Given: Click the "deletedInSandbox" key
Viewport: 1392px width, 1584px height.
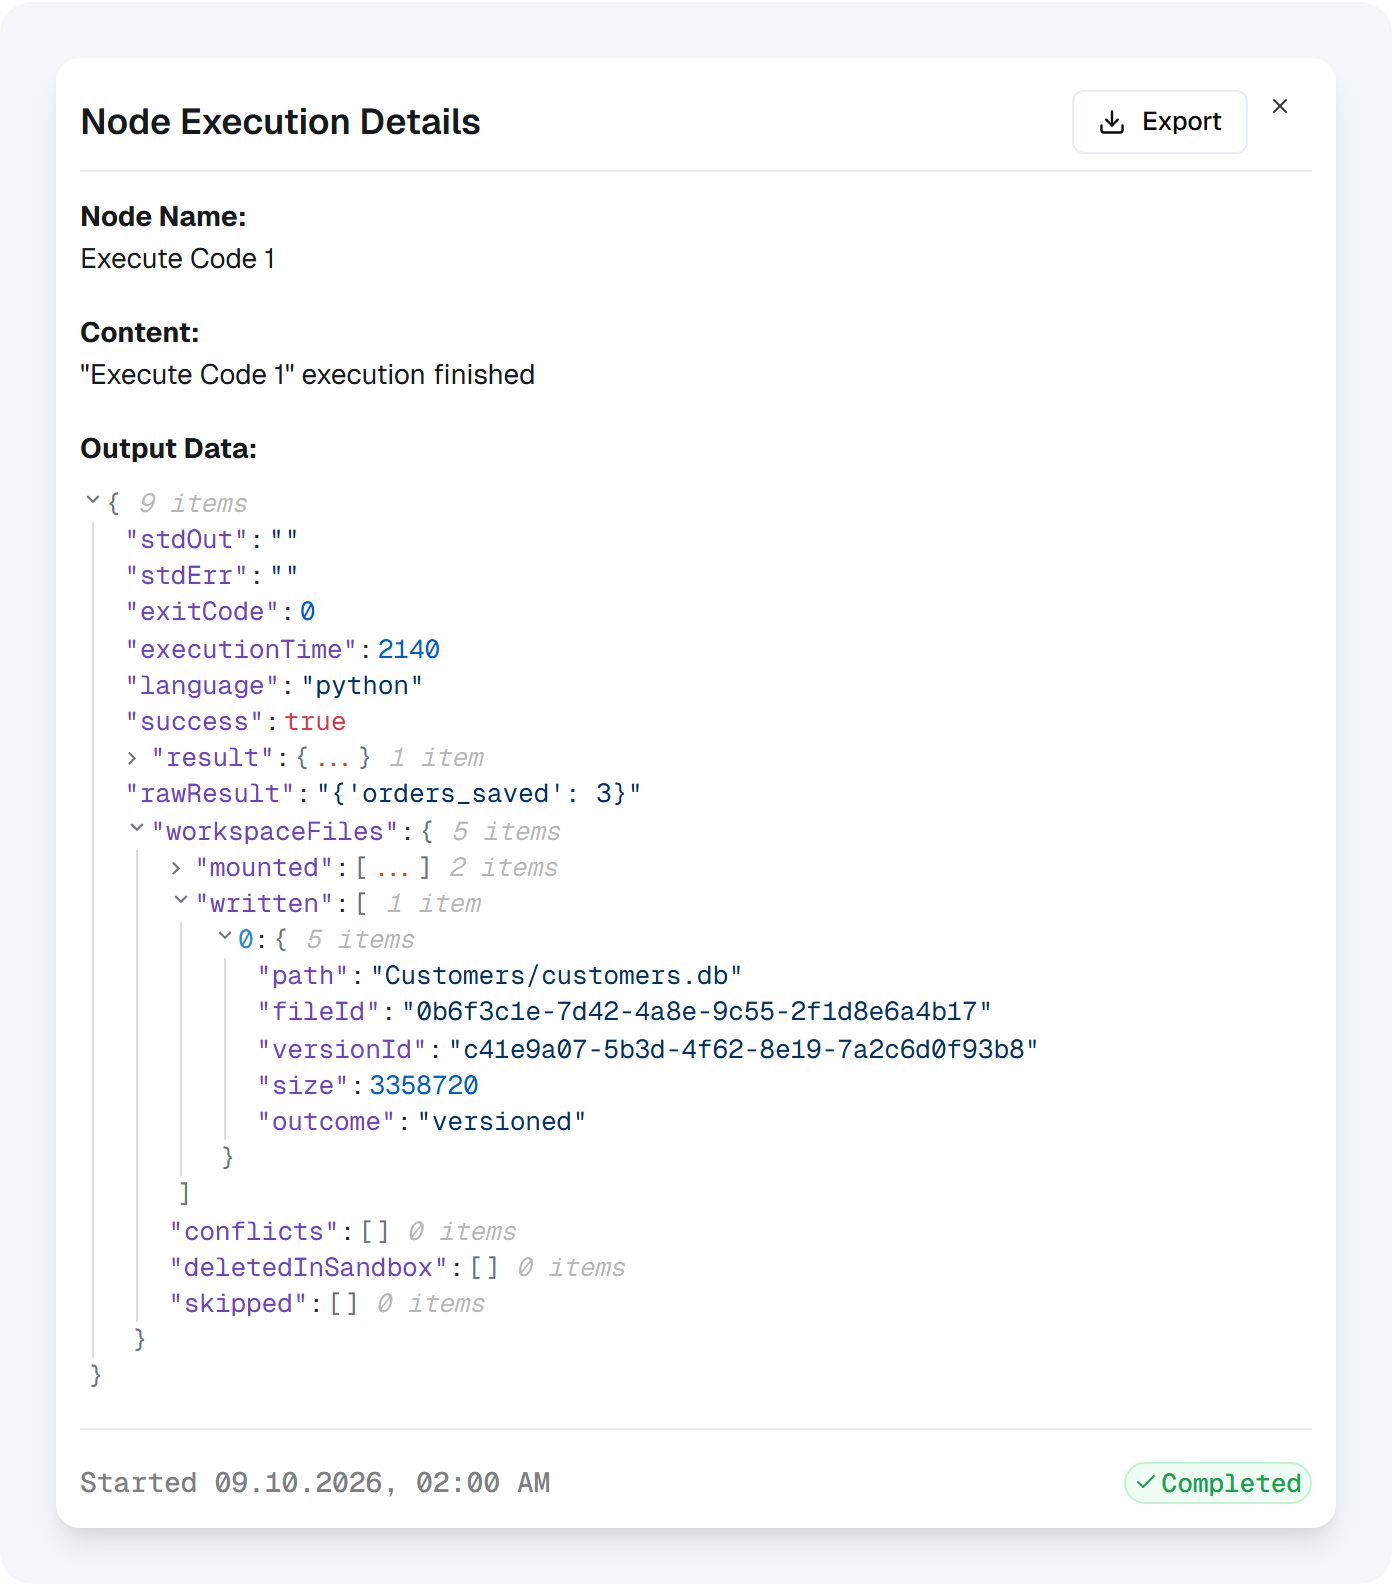Looking at the screenshot, I should (x=309, y=1268).
